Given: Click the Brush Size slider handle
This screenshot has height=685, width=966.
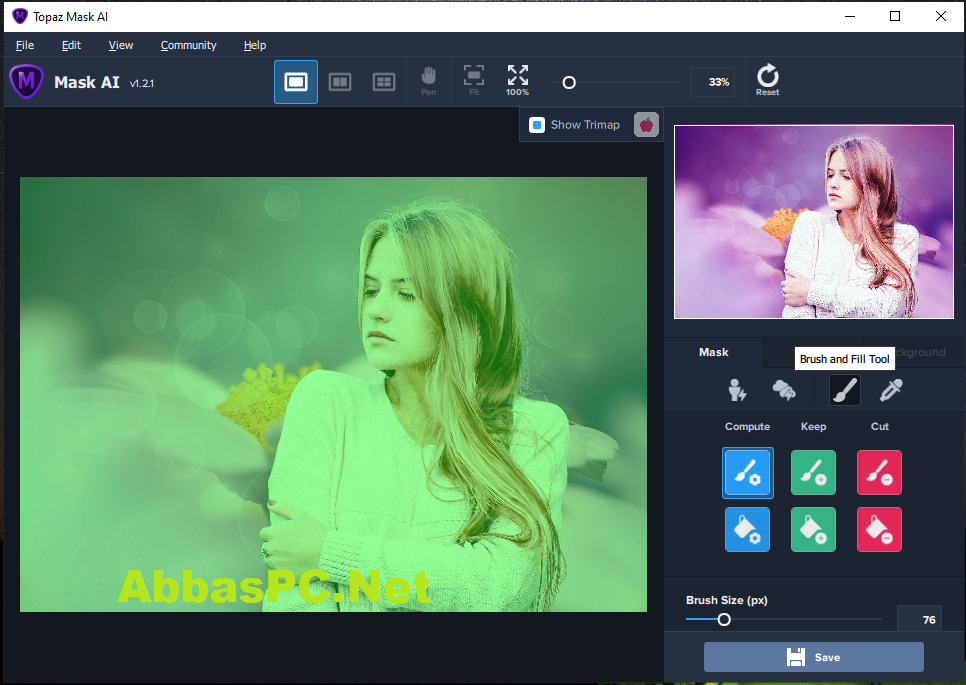Looking at the screenshot, I should pos(724,620).
